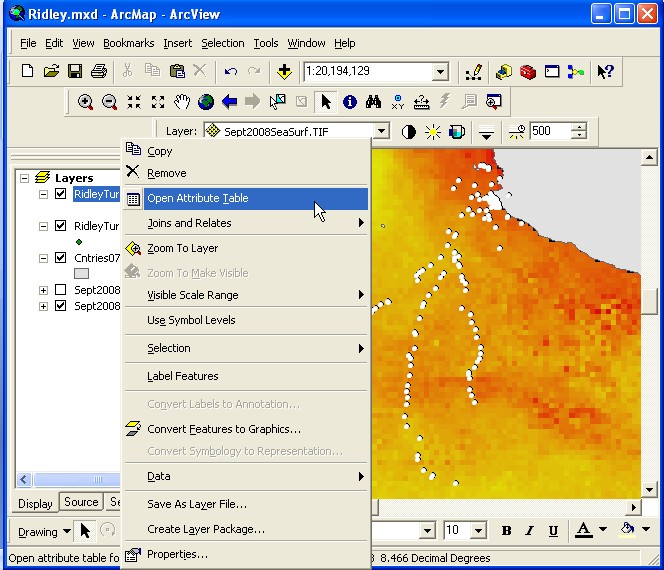Open the map scale dropdown

pyautogui.click(x=440, y=72)
